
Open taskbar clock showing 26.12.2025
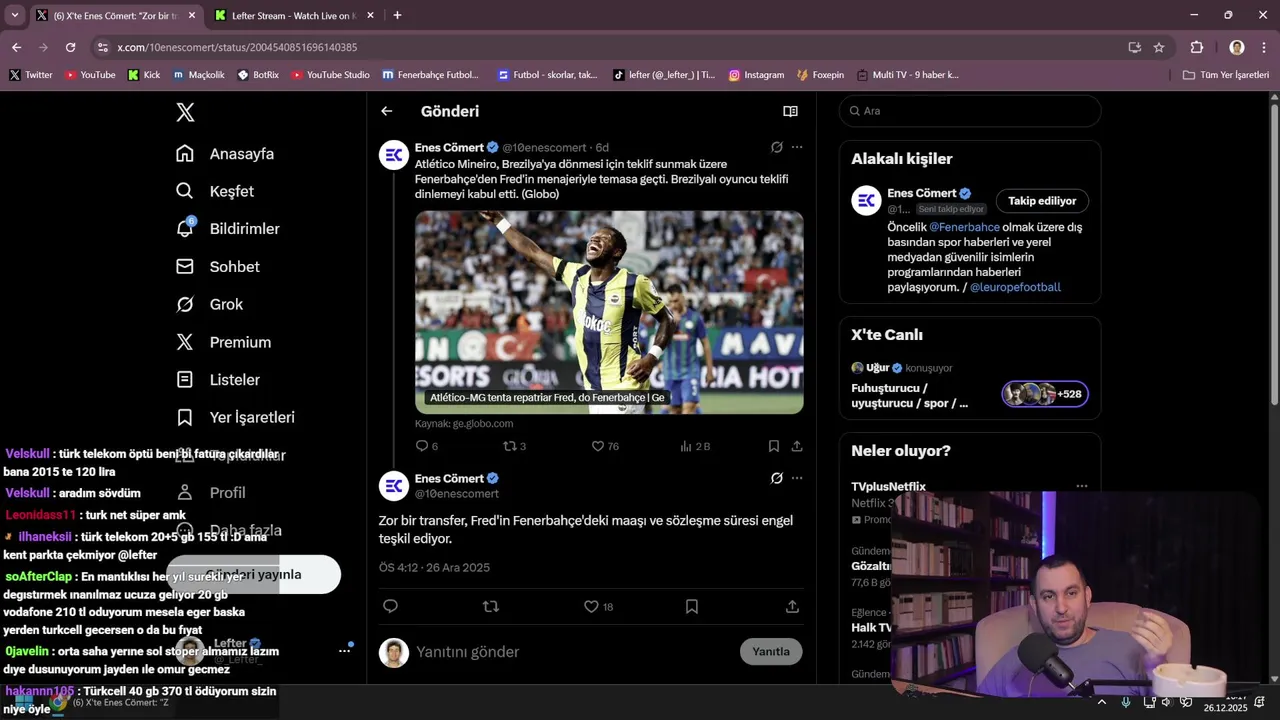[x=1225, y=702]
